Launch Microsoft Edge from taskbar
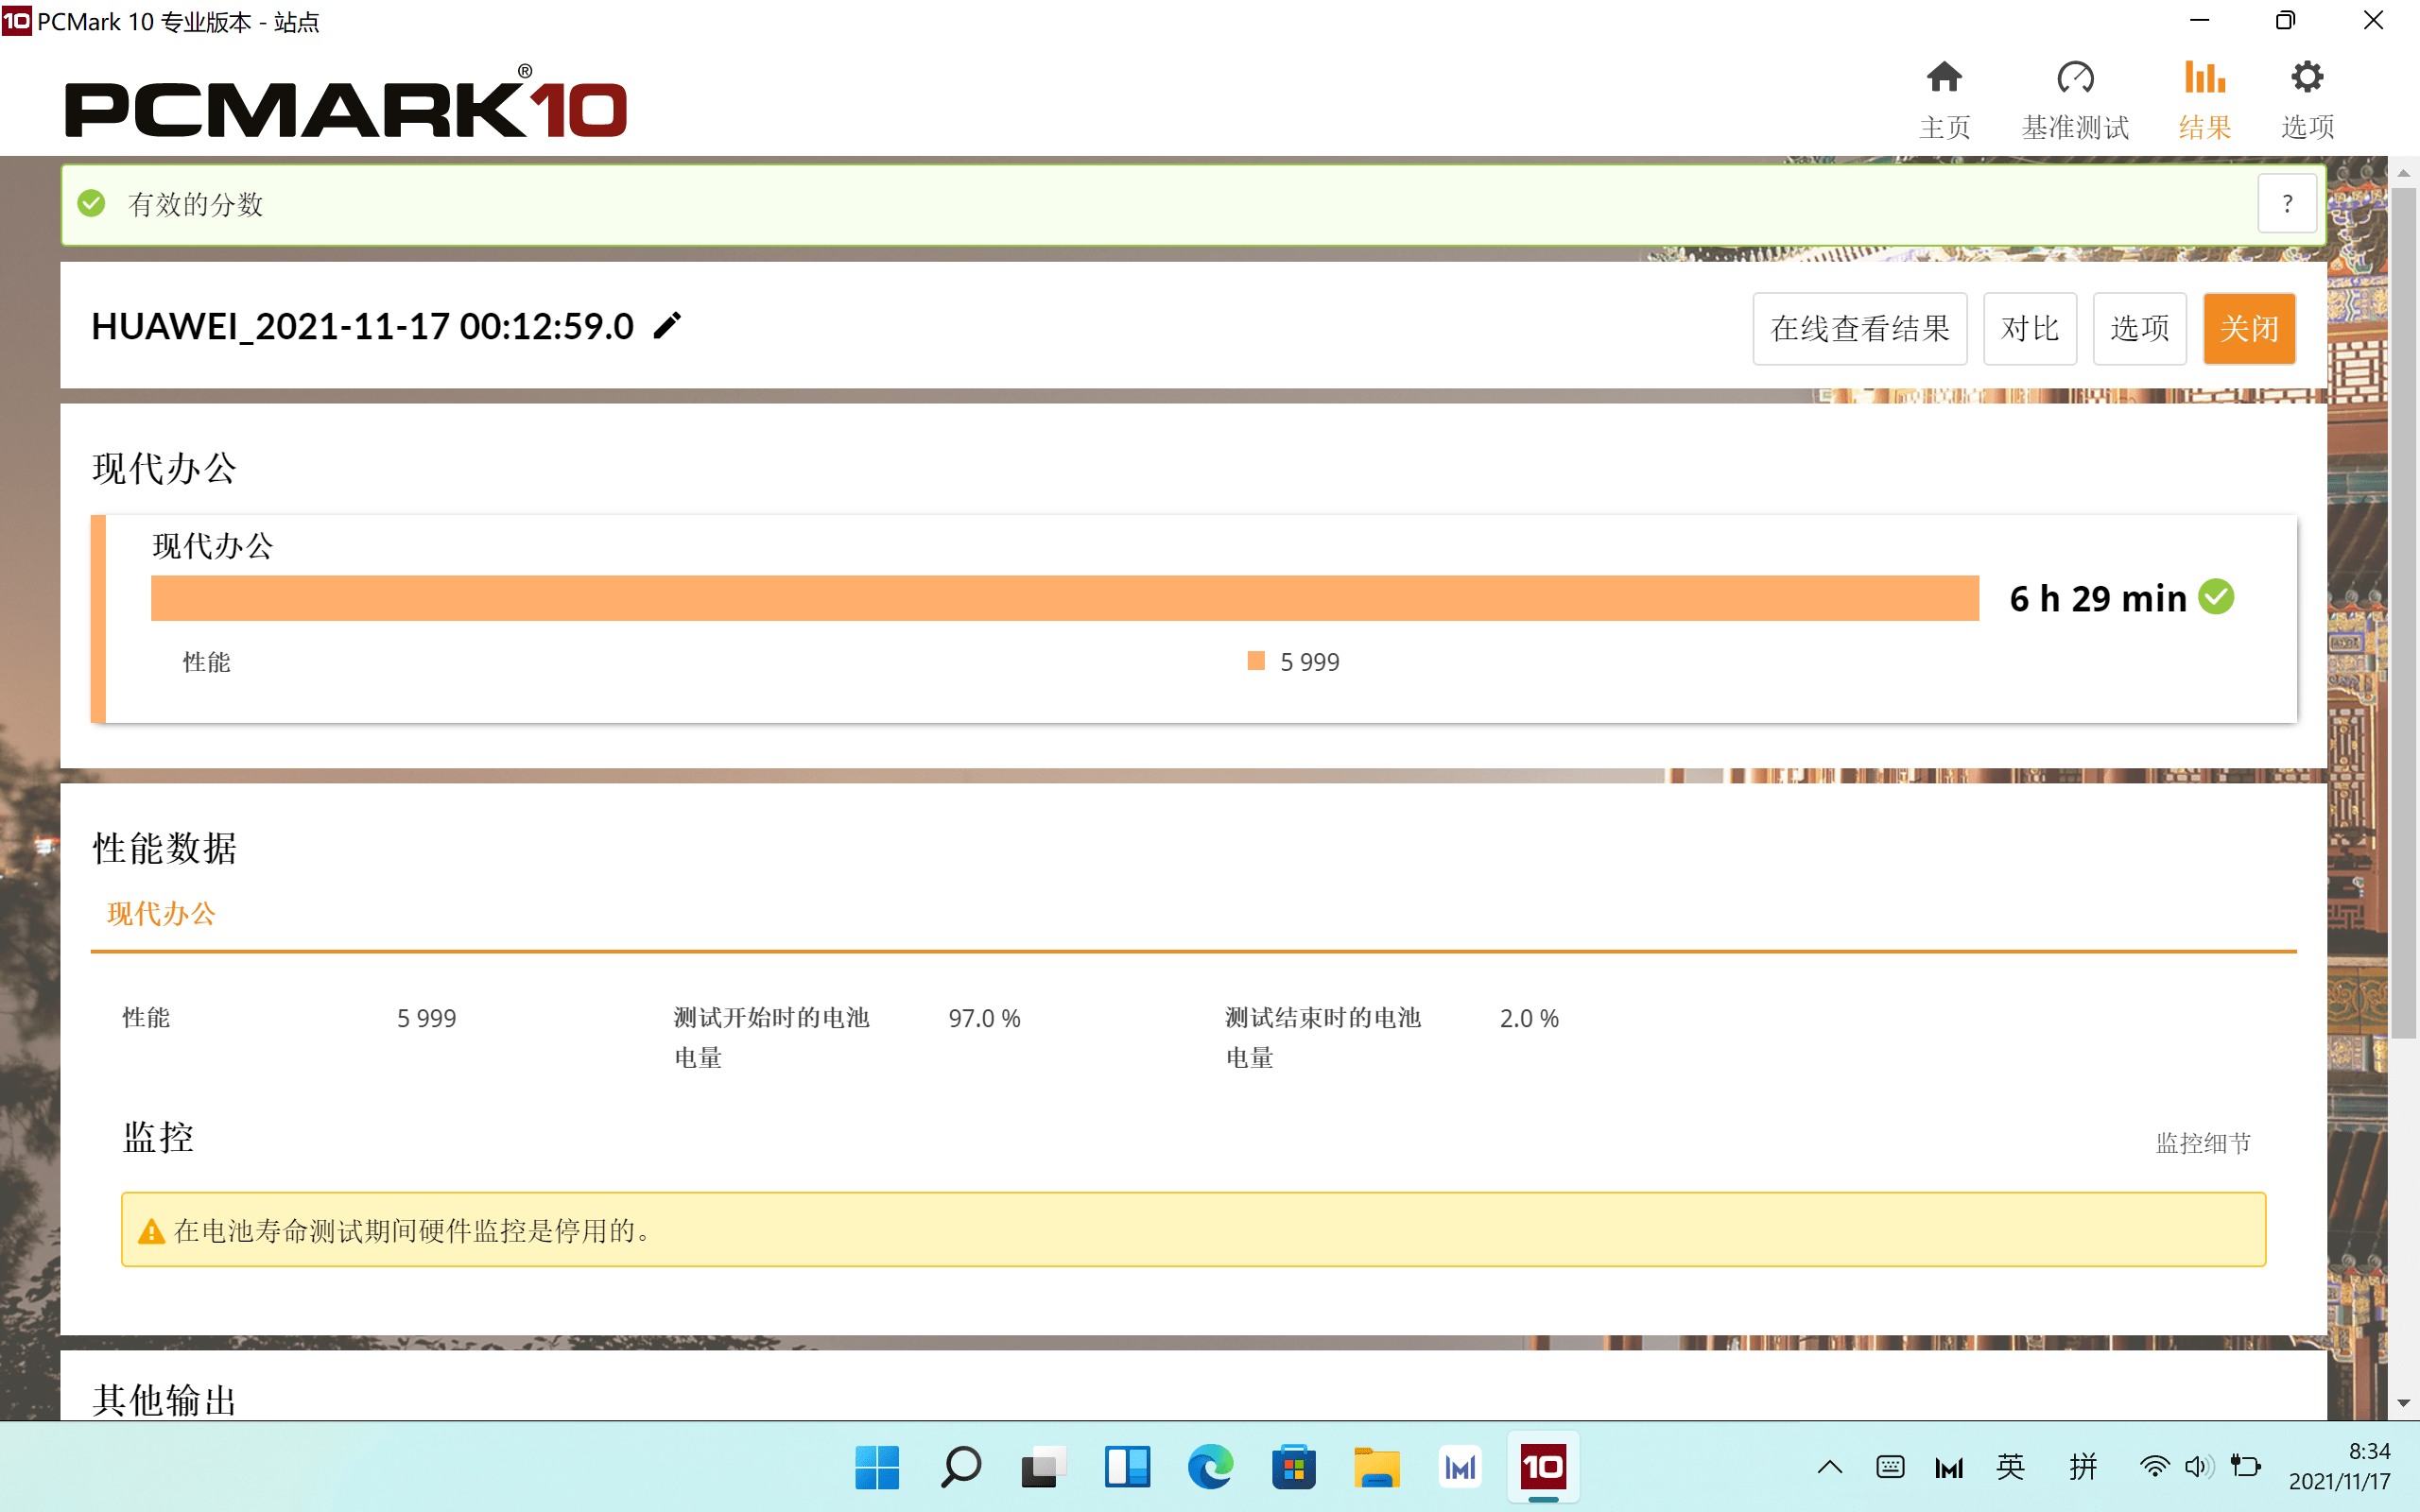 pos(1210,1467)
